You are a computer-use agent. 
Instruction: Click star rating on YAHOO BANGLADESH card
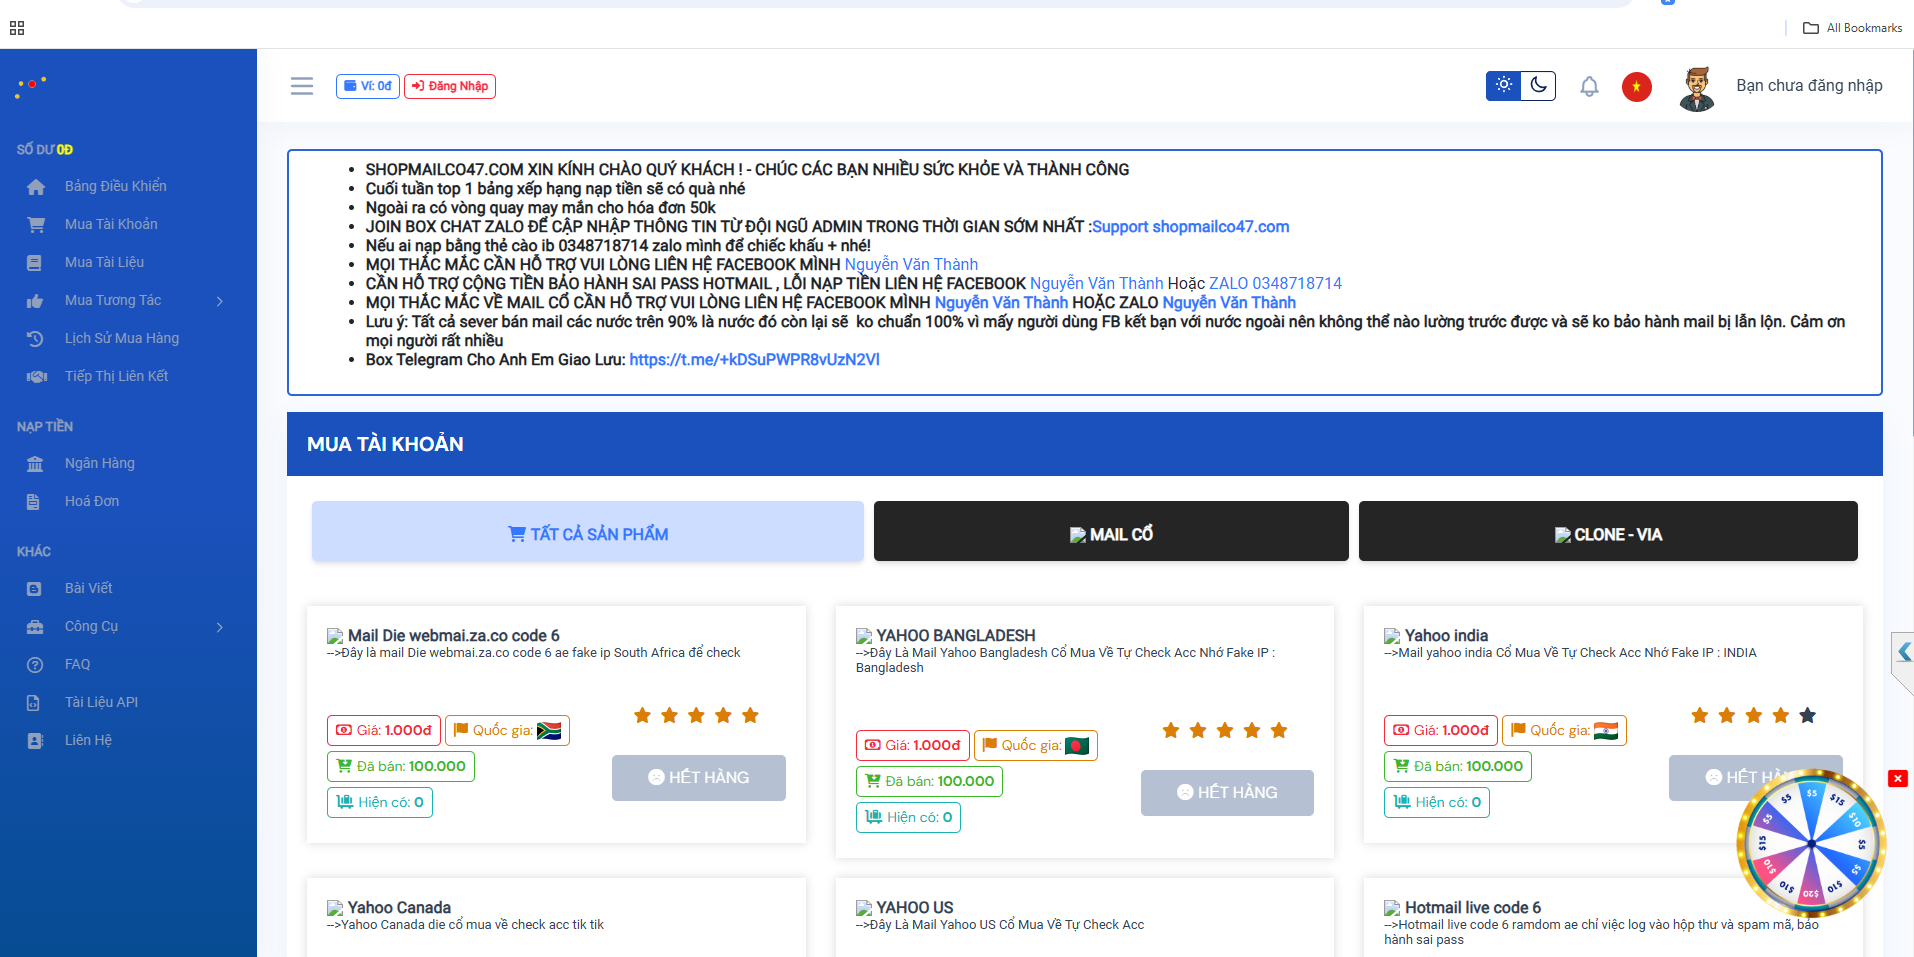point(1224,731)
